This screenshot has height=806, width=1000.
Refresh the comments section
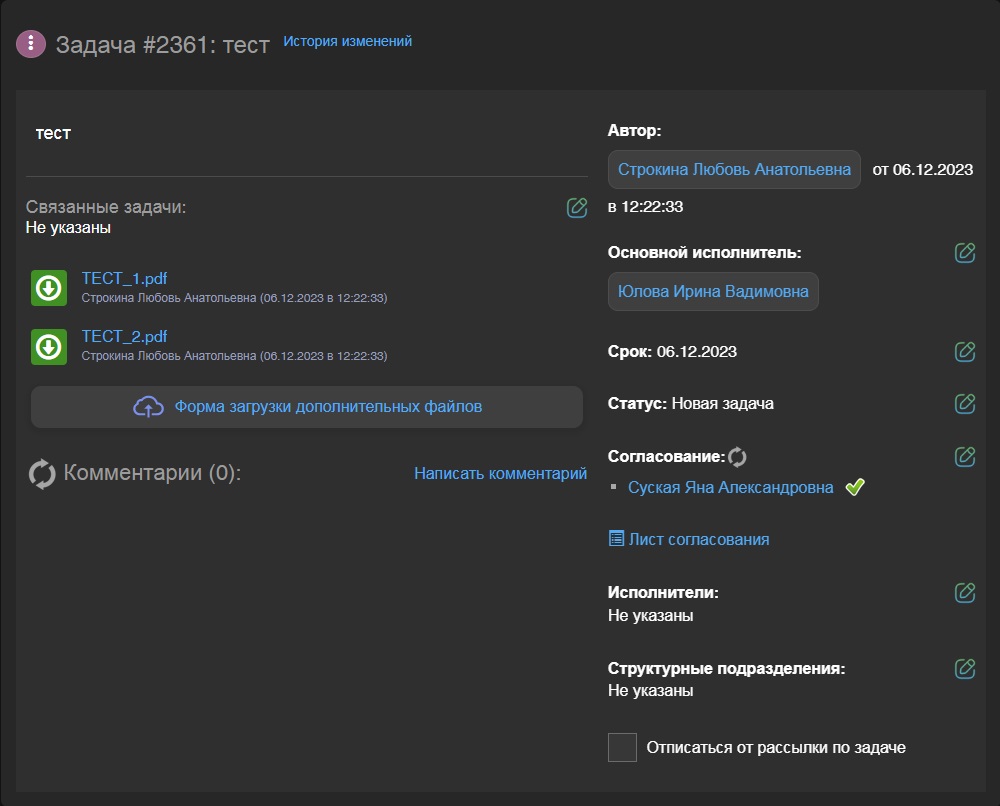(x=43, y=474)
